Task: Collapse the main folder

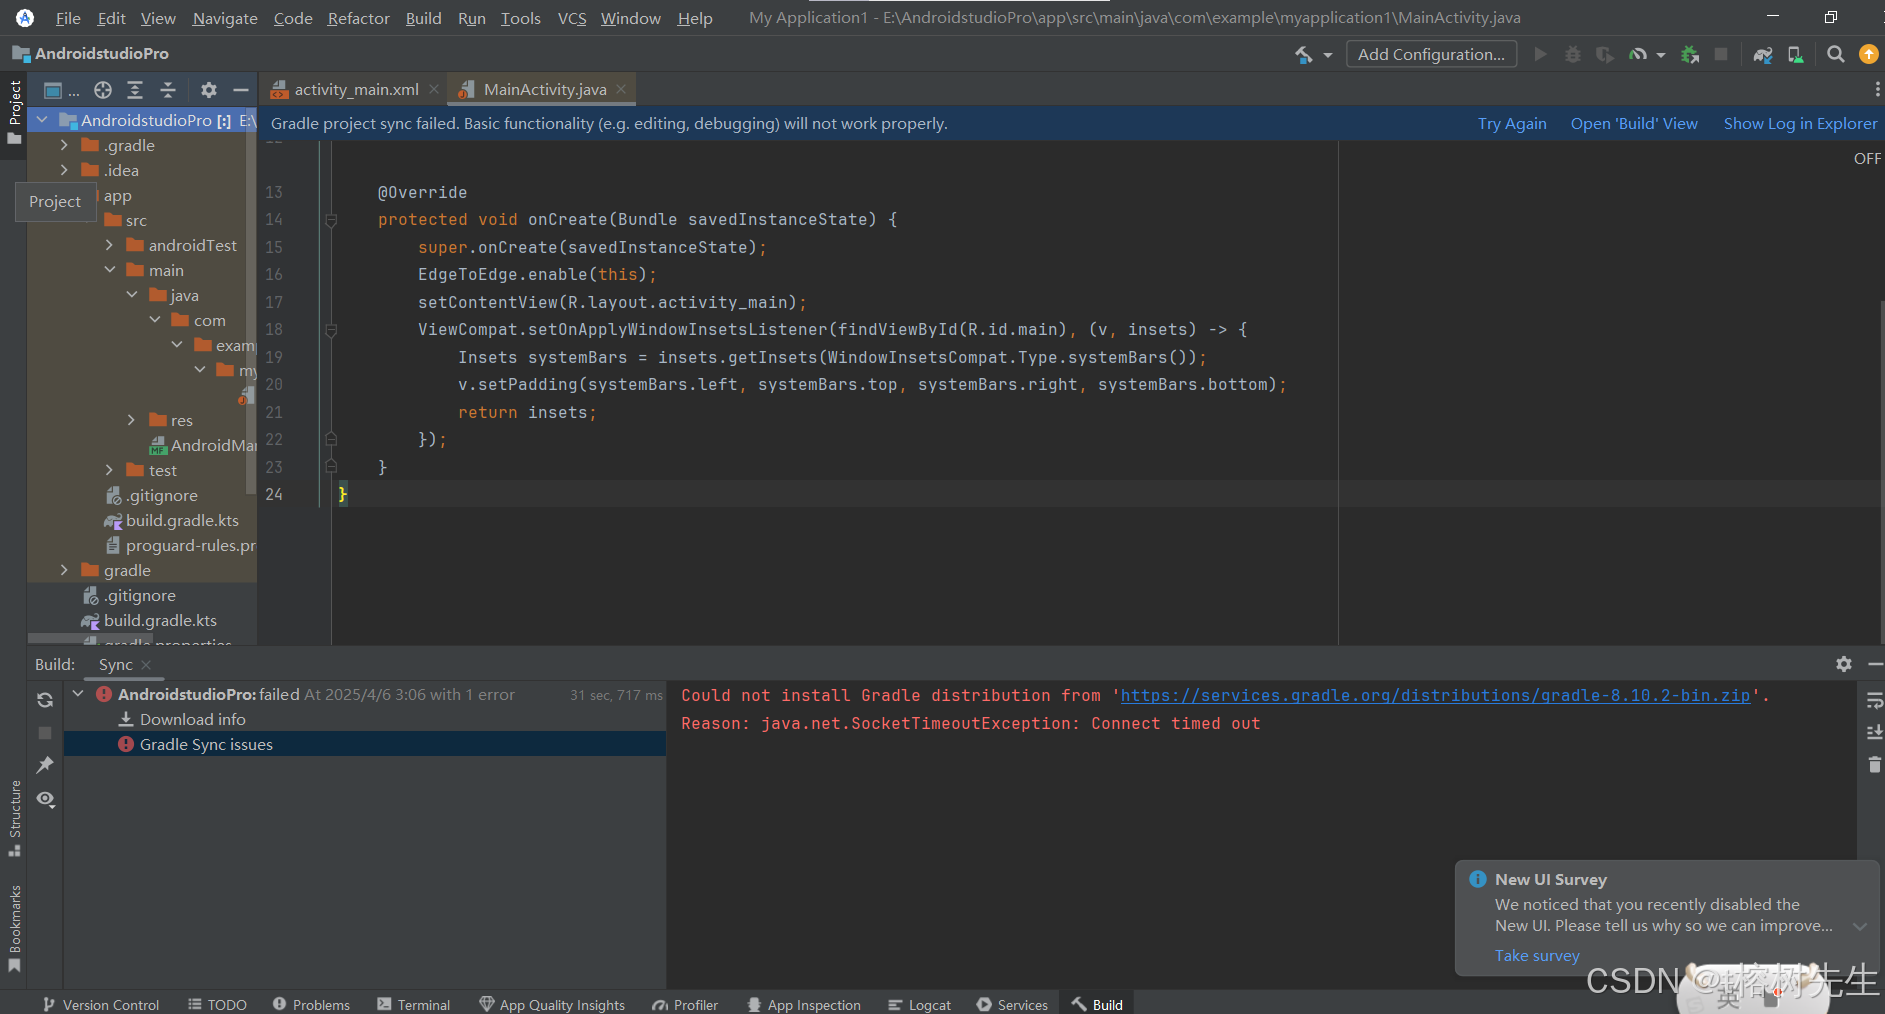Action: pos(110,270)
